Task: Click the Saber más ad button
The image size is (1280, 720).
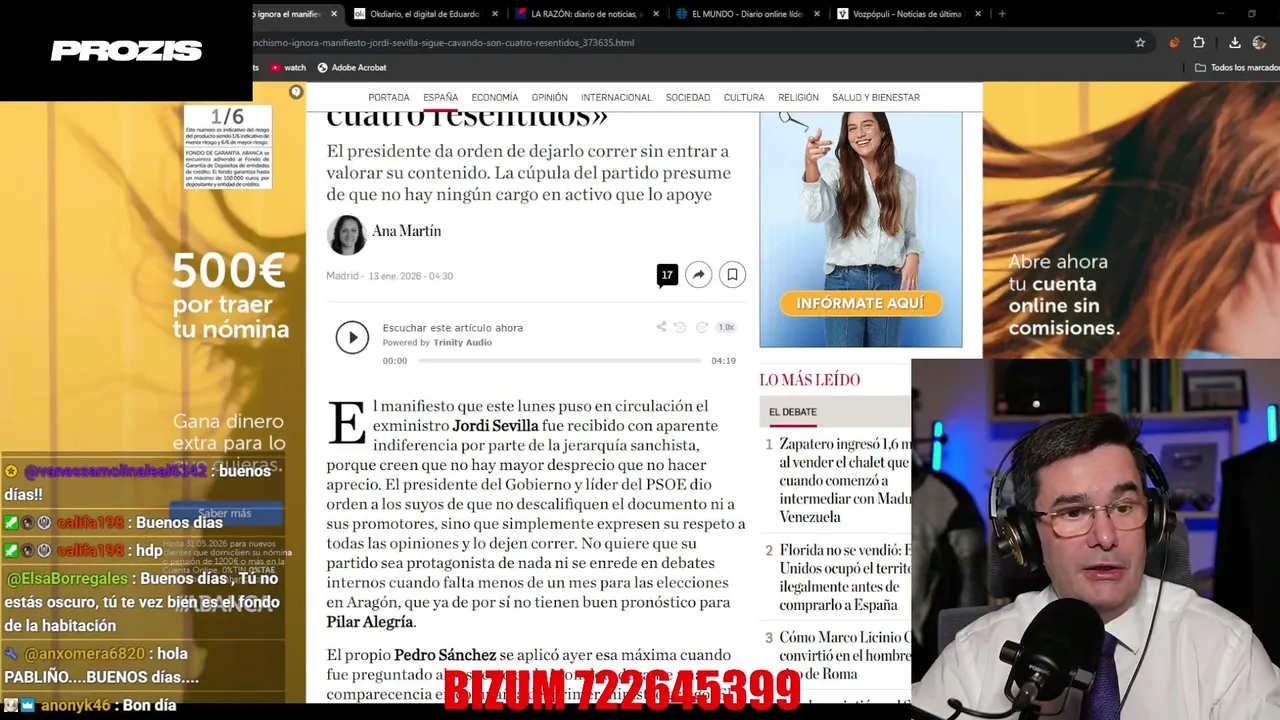Action: (x=225, y=513)
